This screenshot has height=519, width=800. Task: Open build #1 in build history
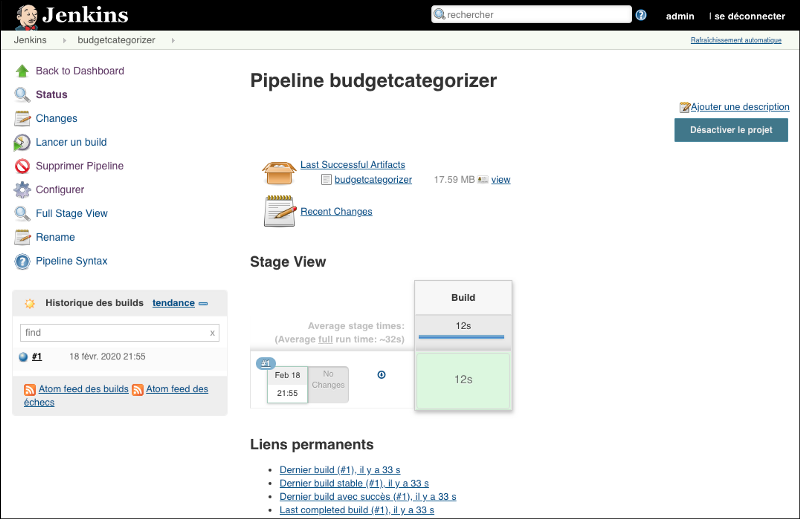click(x=37, y=357)
